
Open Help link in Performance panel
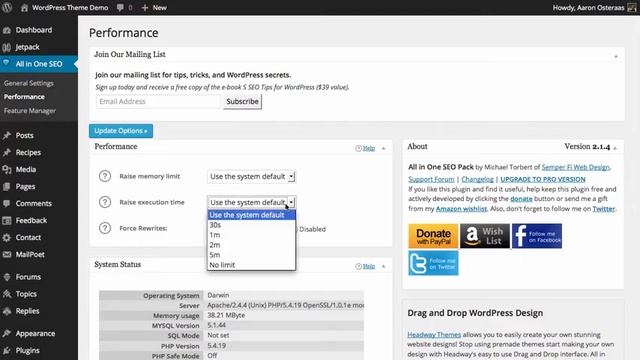point(369,148)
